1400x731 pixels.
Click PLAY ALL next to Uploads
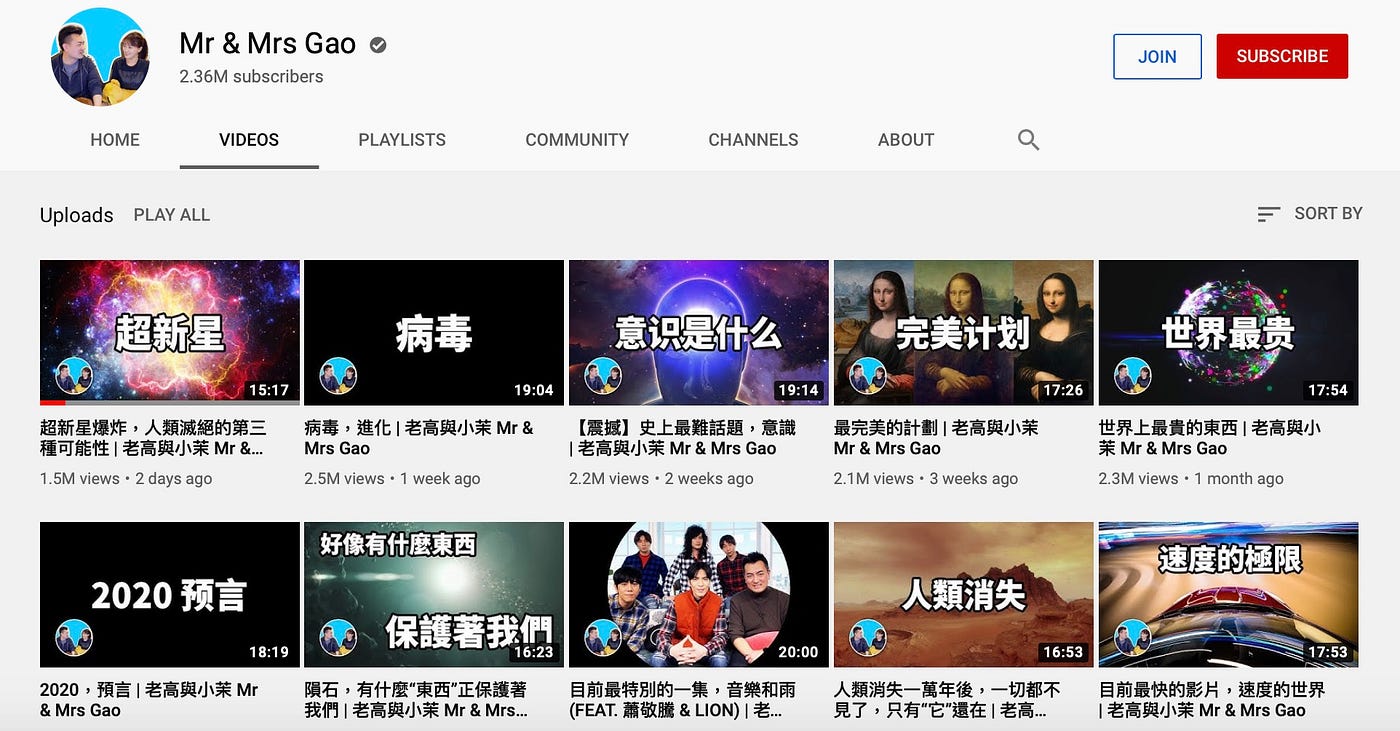(x=172, y=215)
